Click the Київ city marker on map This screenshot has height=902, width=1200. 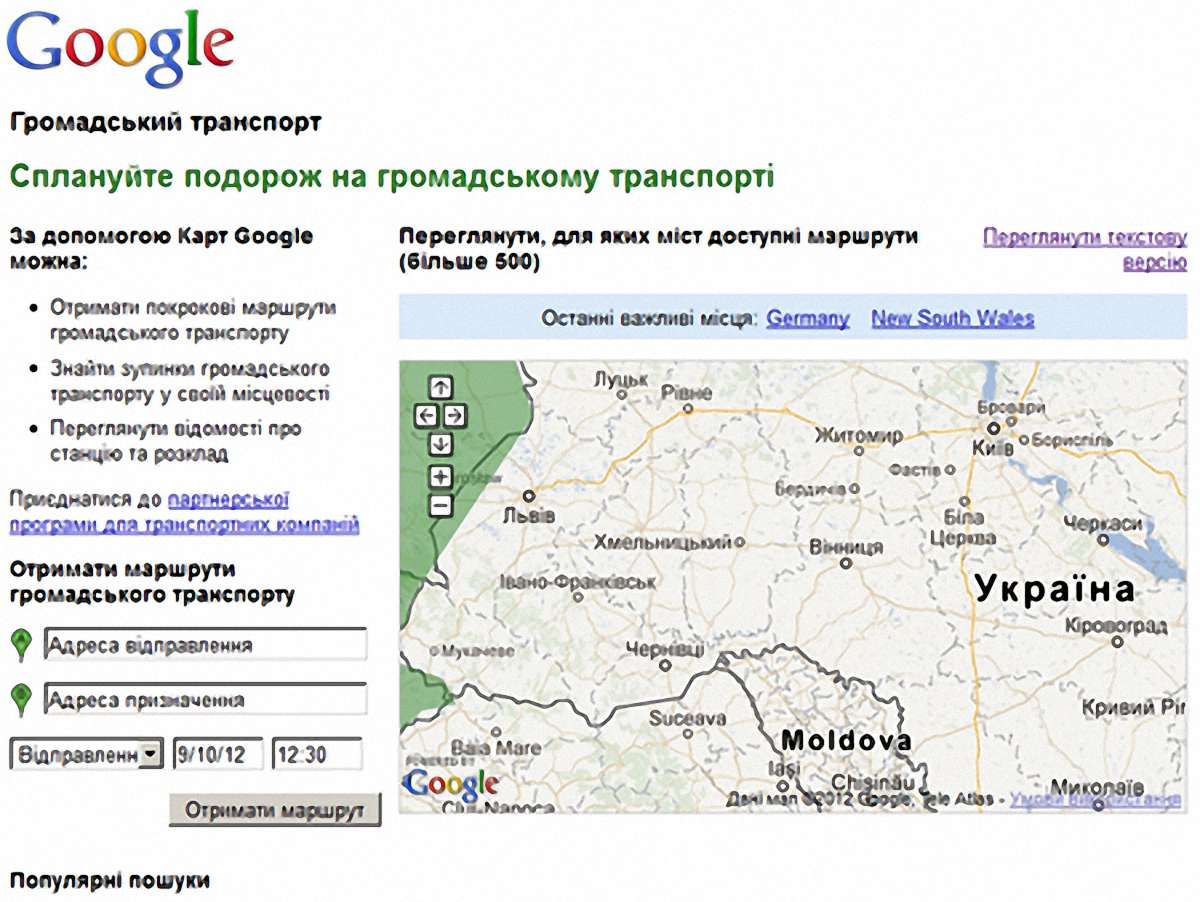point(994,428)
